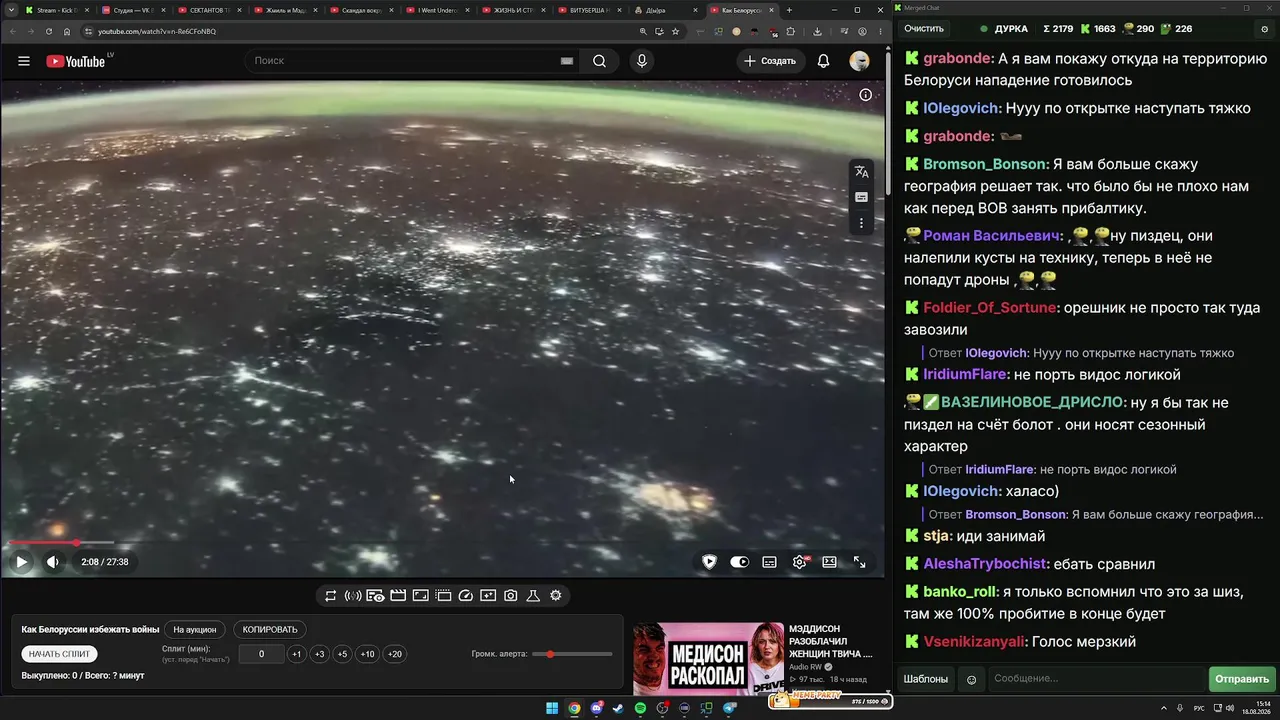Click the browser address bar URL

(157, 31)
